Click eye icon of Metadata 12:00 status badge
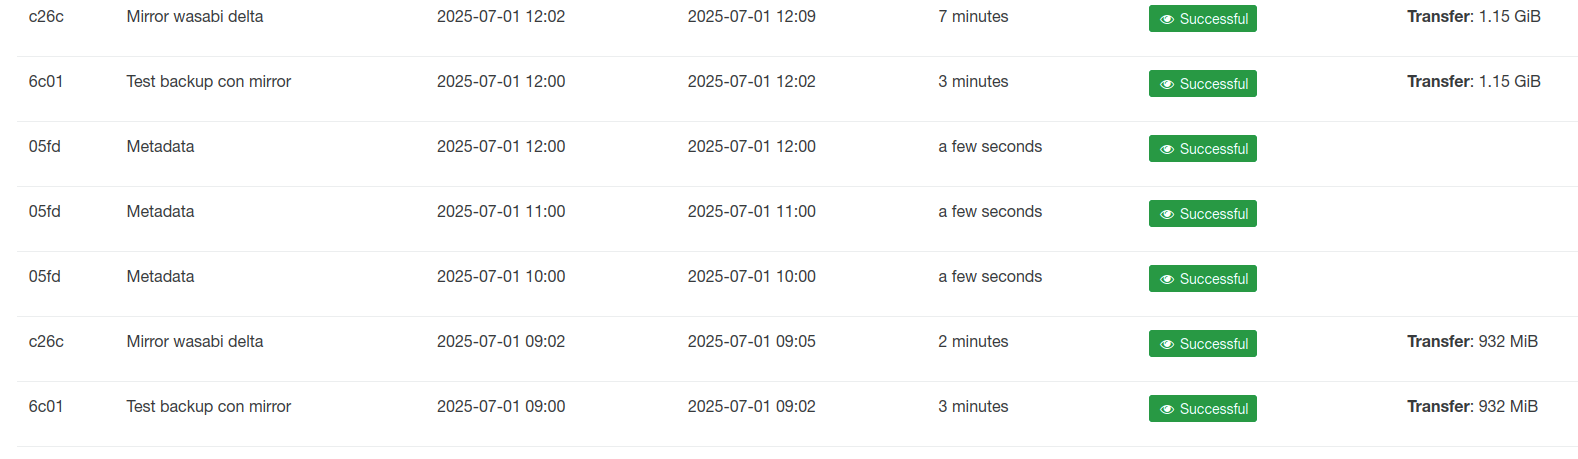The height and width of the screenshot is (459, 1578). (1167, 149)
